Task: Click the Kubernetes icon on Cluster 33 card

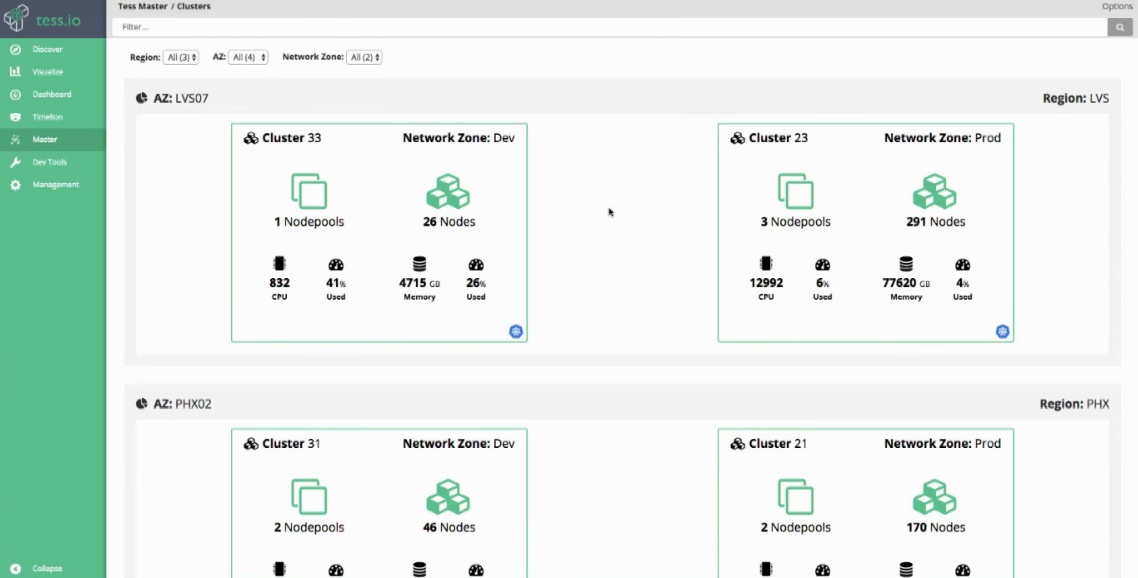Action: pyautogui.click(x=516, y=331)
